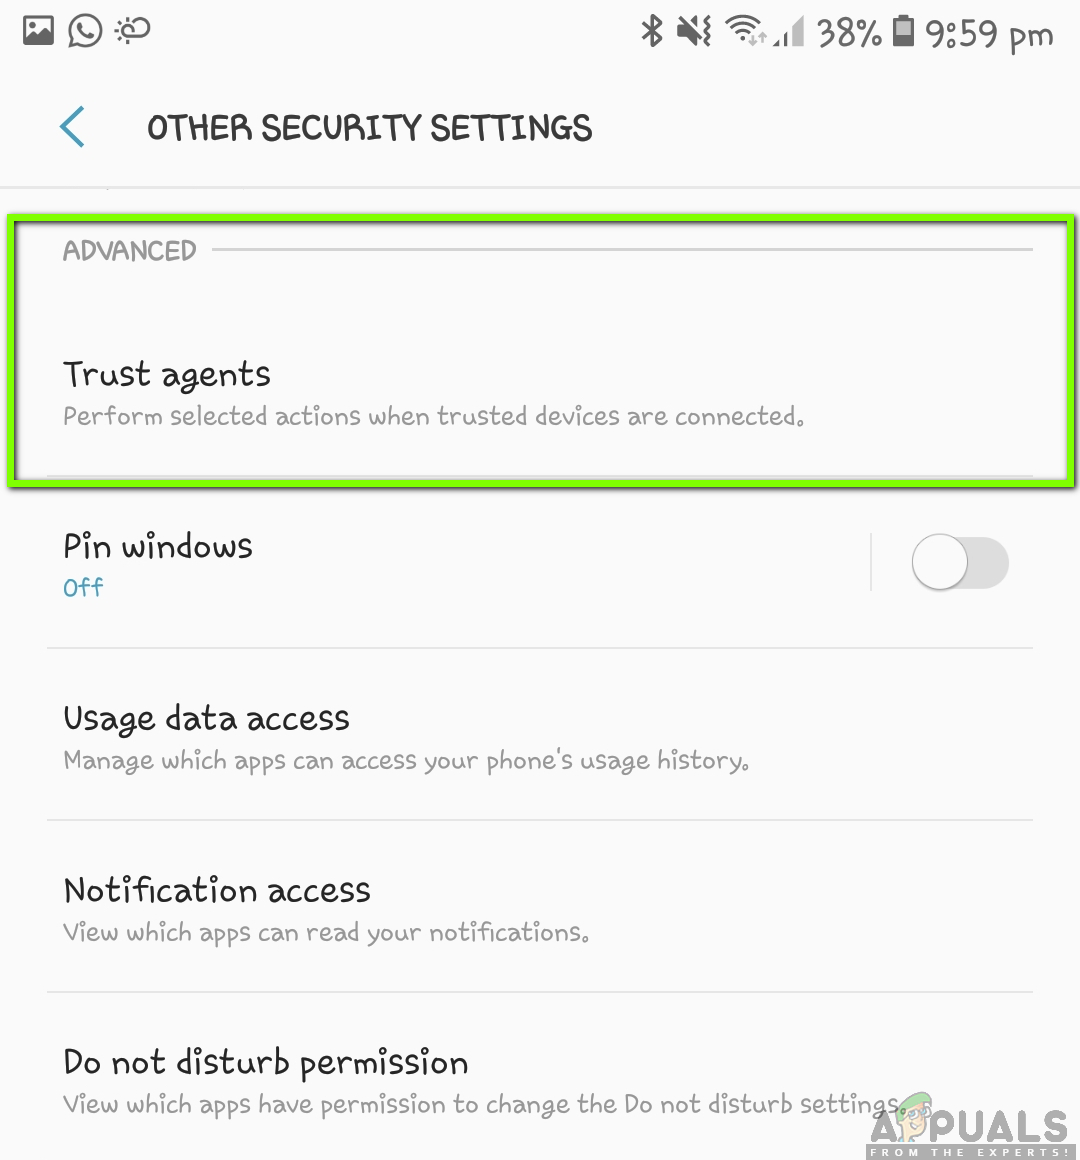Tap the WhatsApp notification icon
The height and width of the screenshot is (1160, 1080).
[x=85, y=31]
